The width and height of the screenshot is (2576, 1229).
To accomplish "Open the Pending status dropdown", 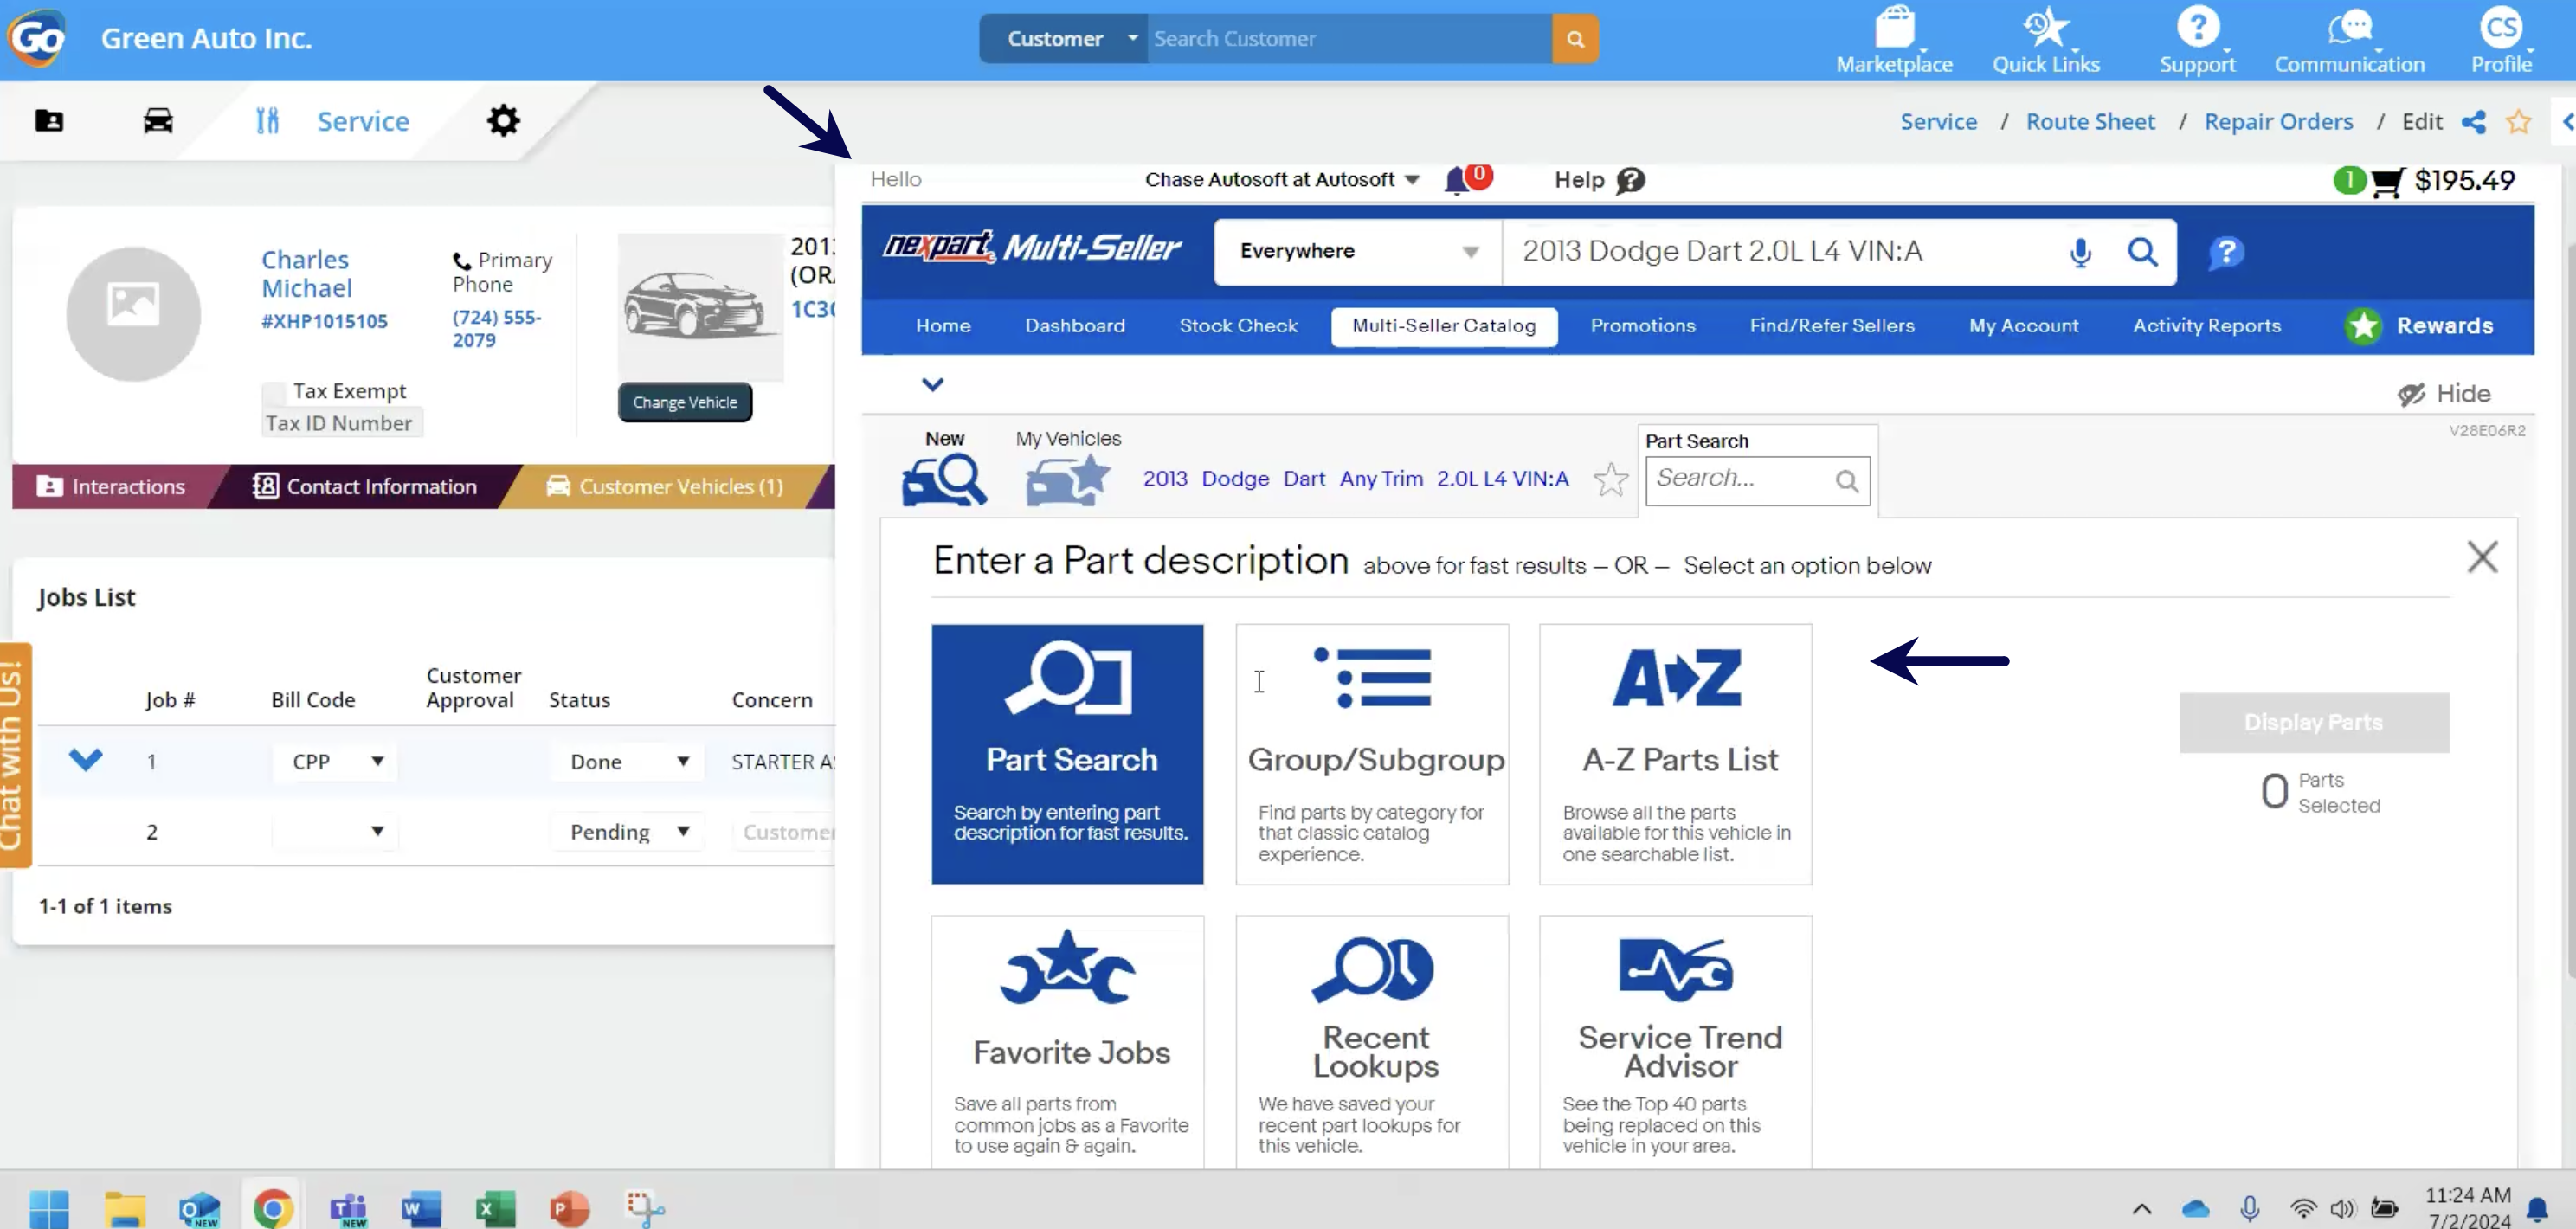I will pyautogui.click(x=628, y=832).
